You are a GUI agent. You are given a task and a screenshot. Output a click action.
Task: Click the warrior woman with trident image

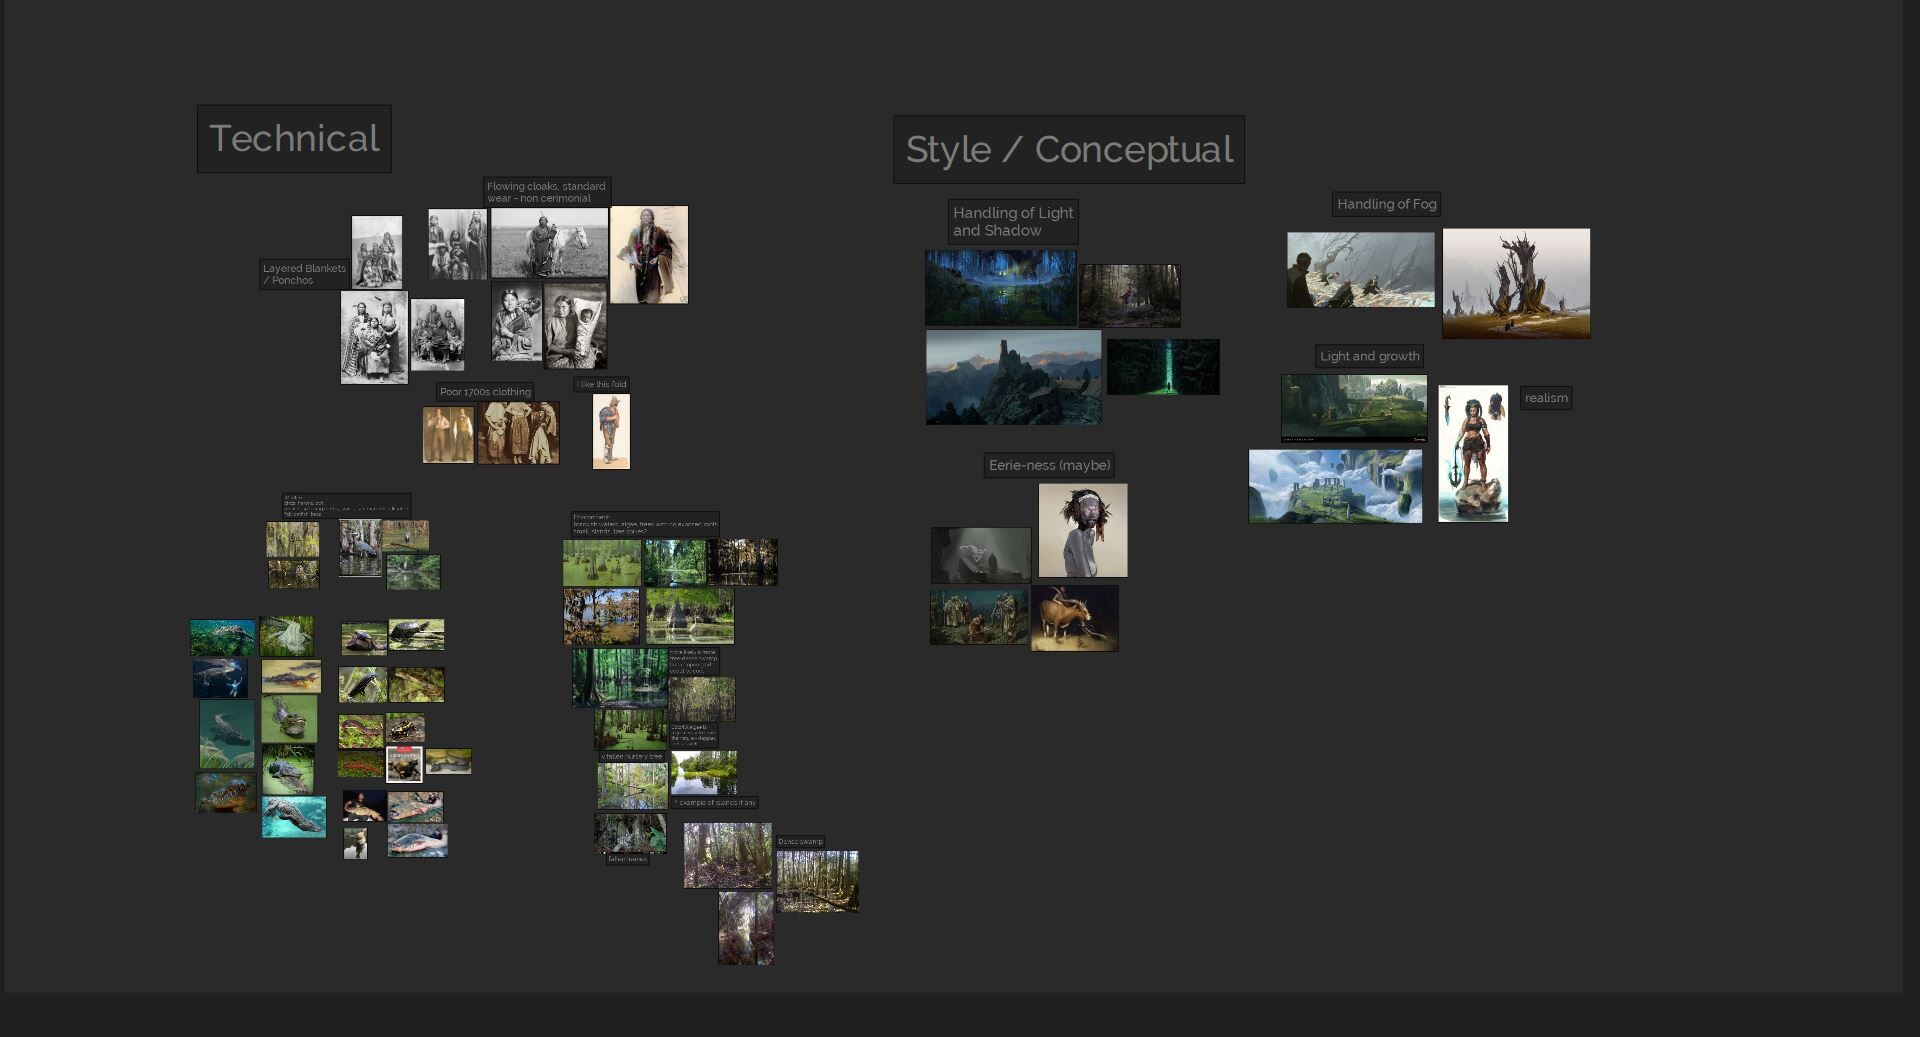click(x=1473, y=452)
